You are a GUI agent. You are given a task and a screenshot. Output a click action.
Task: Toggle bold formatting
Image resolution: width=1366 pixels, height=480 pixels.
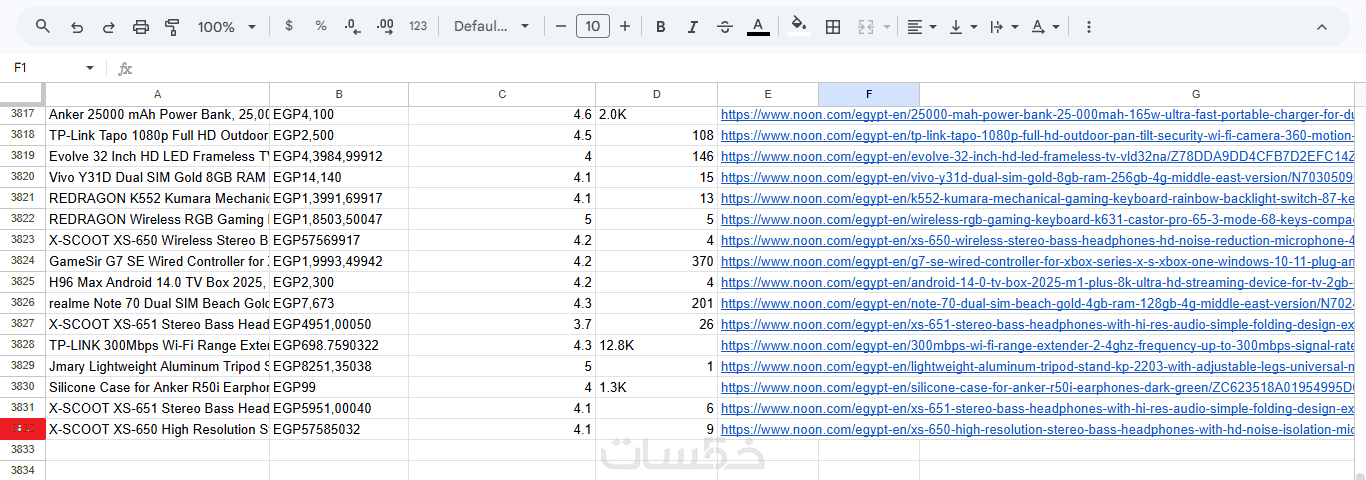click(661, 27)
